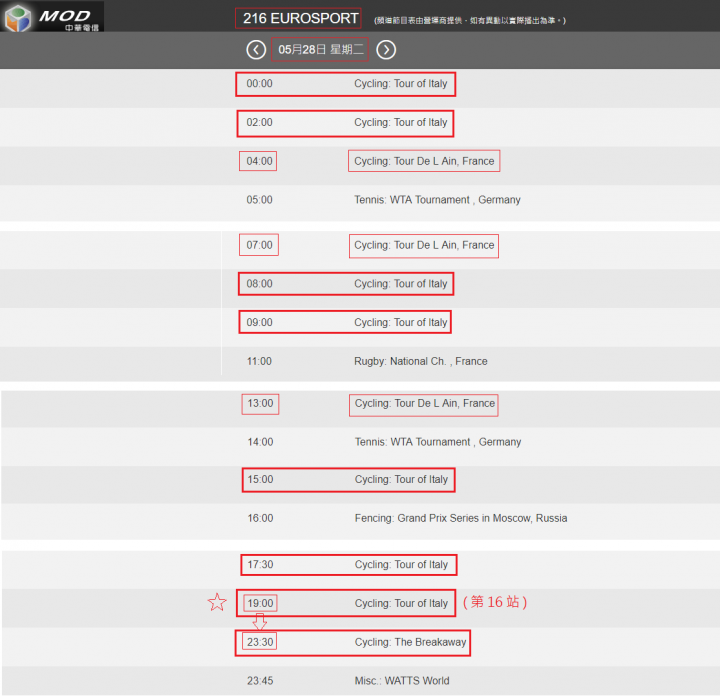Click the 19:00 time entry
Screen dimensions: 720x696
coord(260,603)
